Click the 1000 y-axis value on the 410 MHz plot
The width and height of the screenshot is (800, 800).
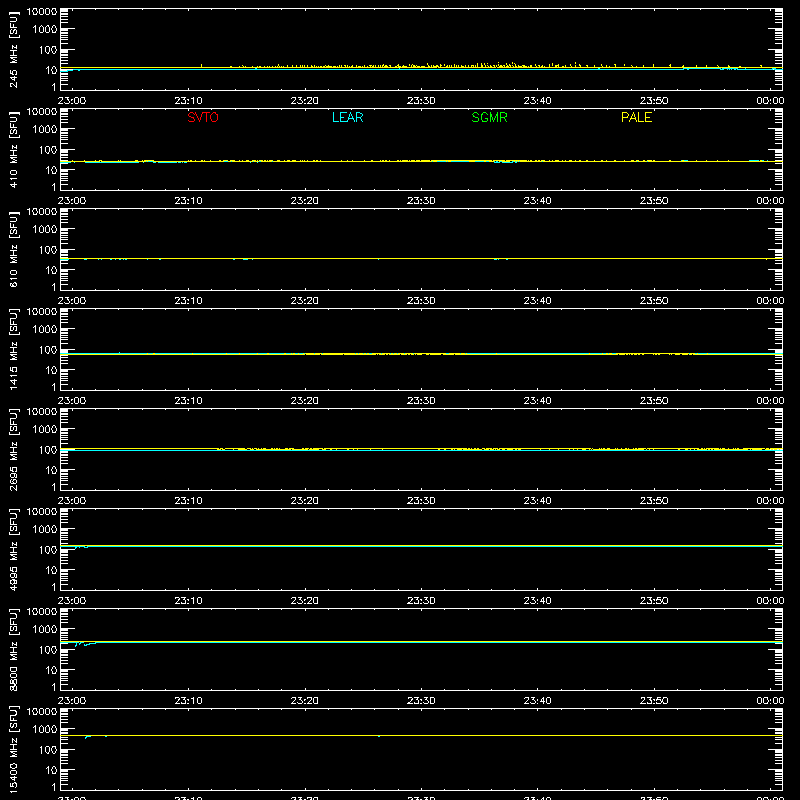[45, 129]
